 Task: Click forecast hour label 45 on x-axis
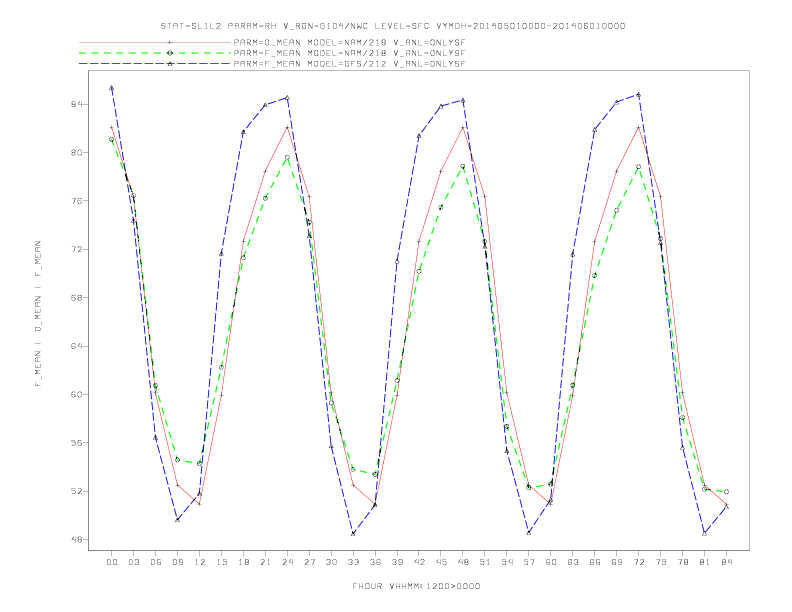click(441, 562)
